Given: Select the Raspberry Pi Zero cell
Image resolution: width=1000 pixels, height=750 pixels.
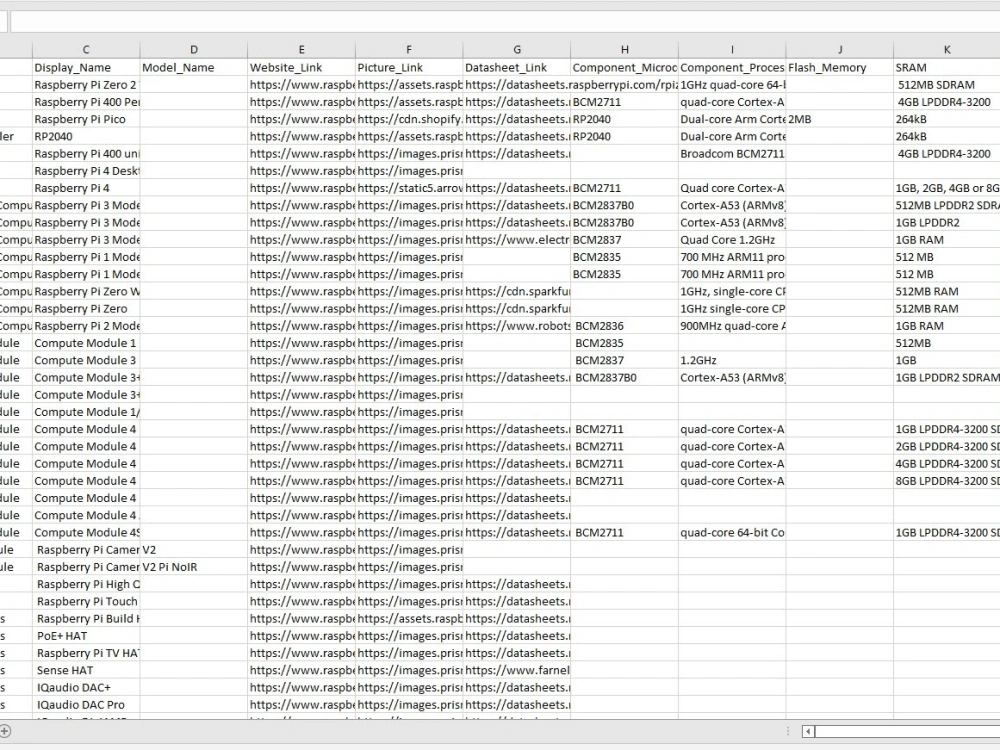Looking at the screenshot, I should pyautogui.click(x=86, y=309).
